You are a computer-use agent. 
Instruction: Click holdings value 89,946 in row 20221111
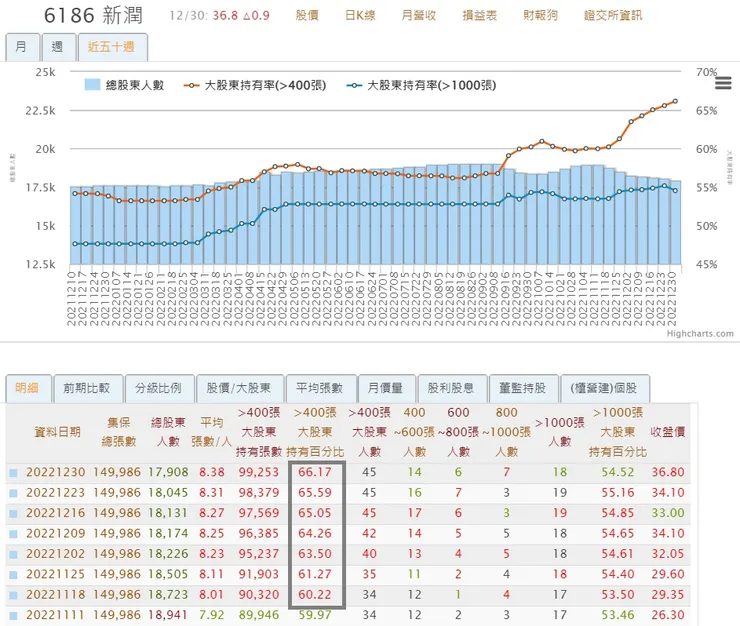[259, 615]
